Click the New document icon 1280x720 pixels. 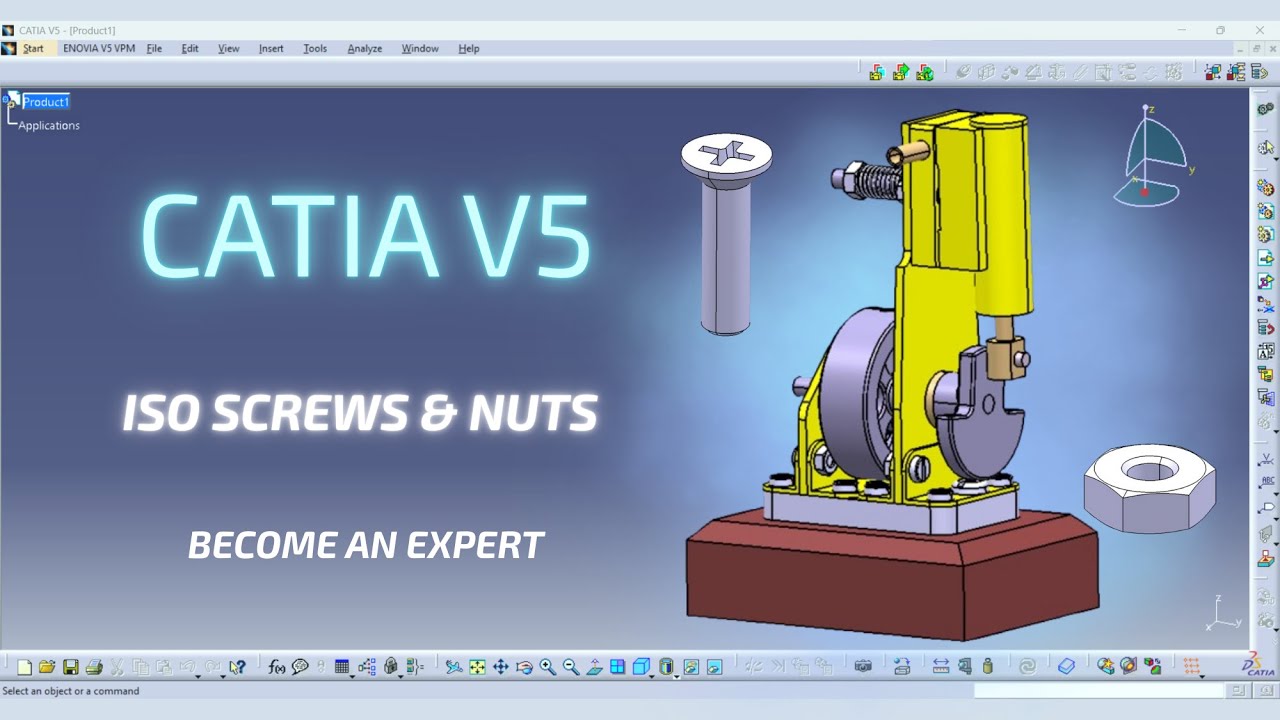[x=24, y=667]
